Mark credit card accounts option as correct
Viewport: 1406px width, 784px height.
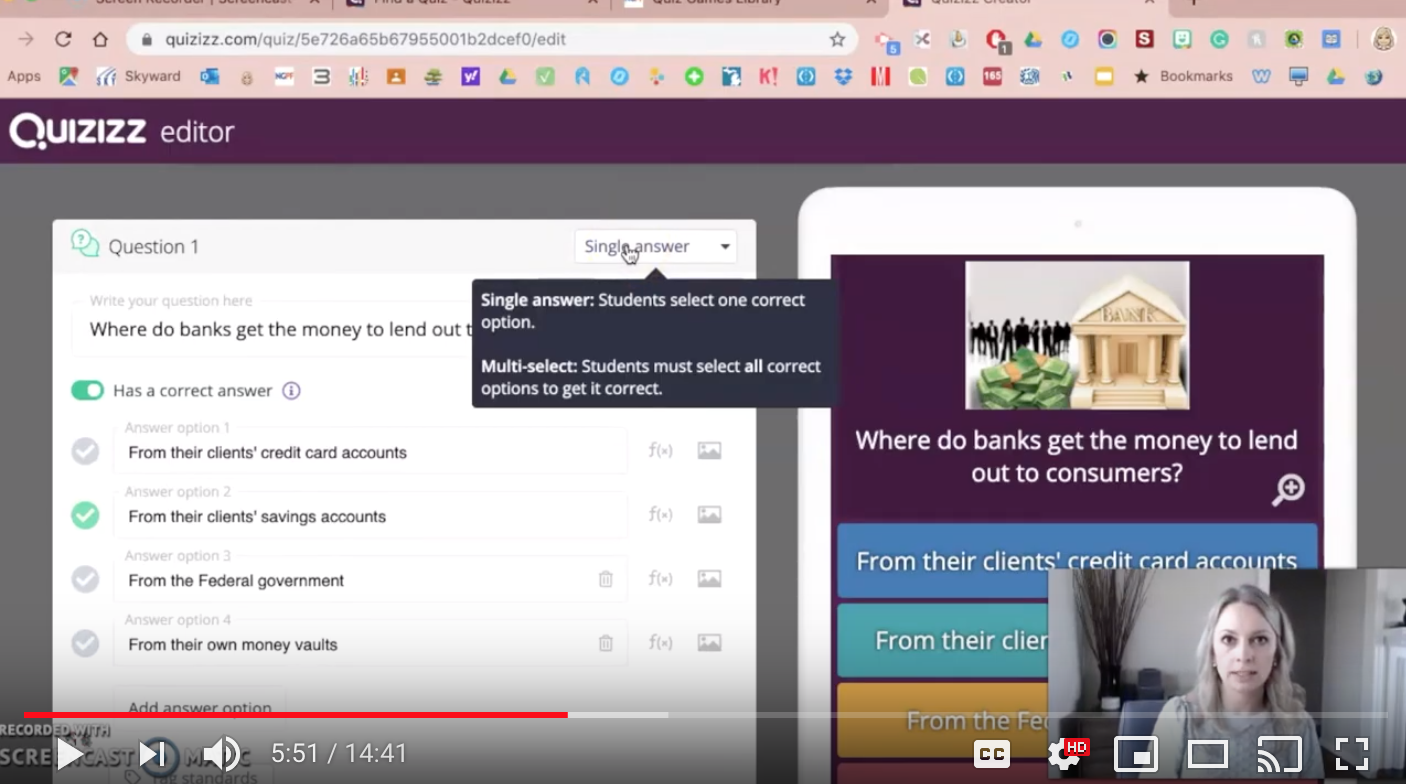click(85, 451)
